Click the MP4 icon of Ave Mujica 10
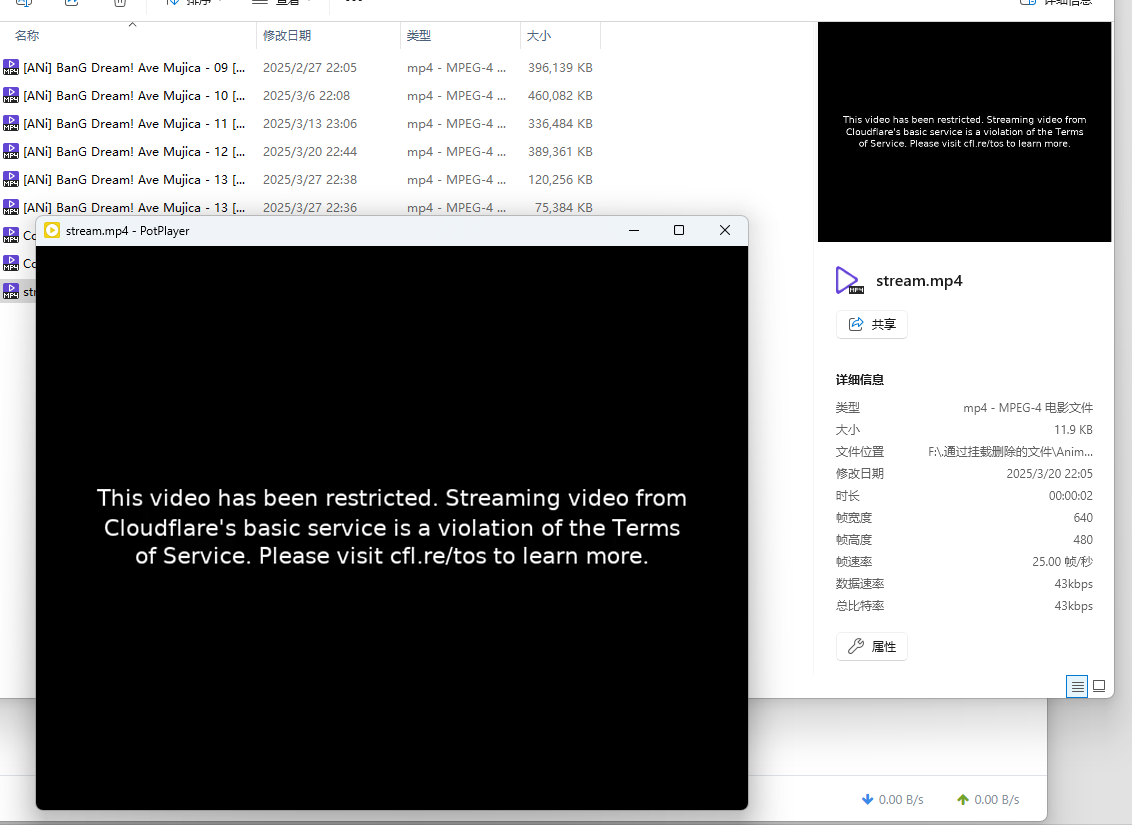This screenshot has height=825, width=1132. click(11, 95)
